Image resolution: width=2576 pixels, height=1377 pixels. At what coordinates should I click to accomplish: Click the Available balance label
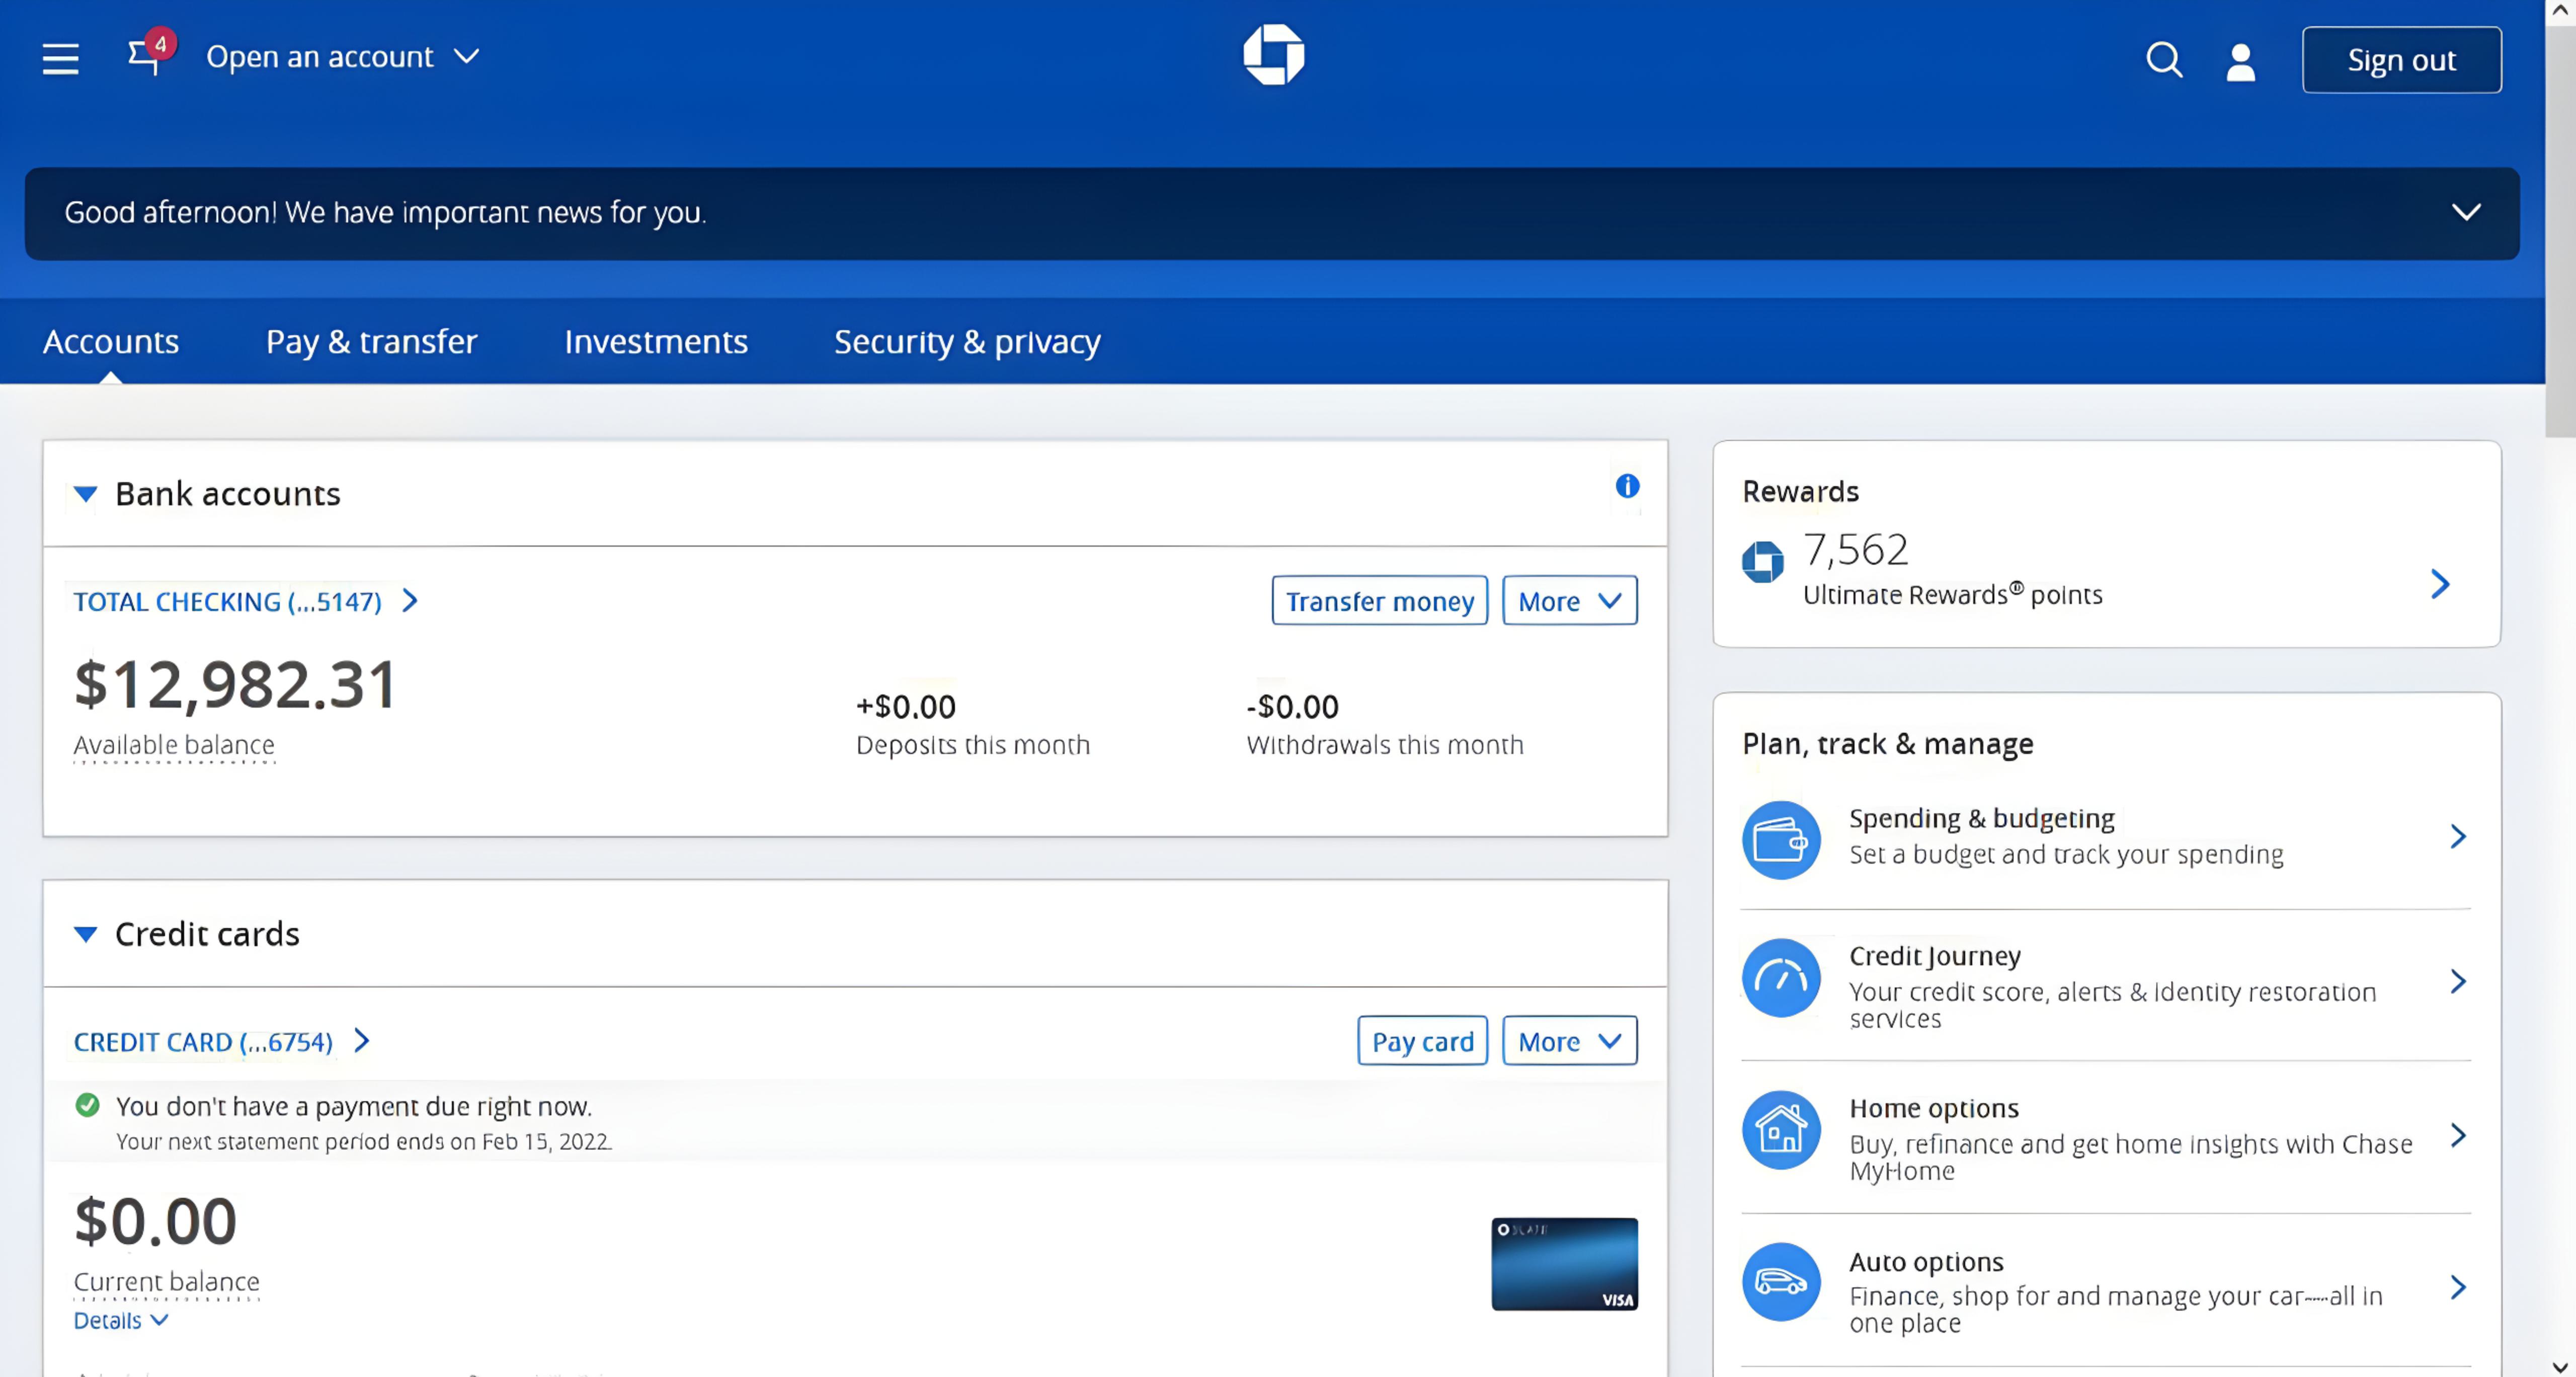[x=174, y=745]
